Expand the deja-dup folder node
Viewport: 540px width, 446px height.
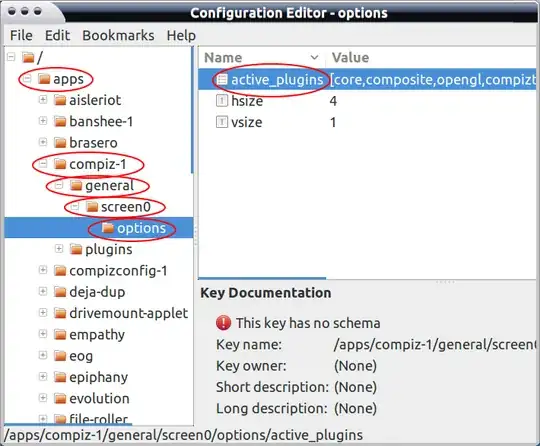point(43,292)
